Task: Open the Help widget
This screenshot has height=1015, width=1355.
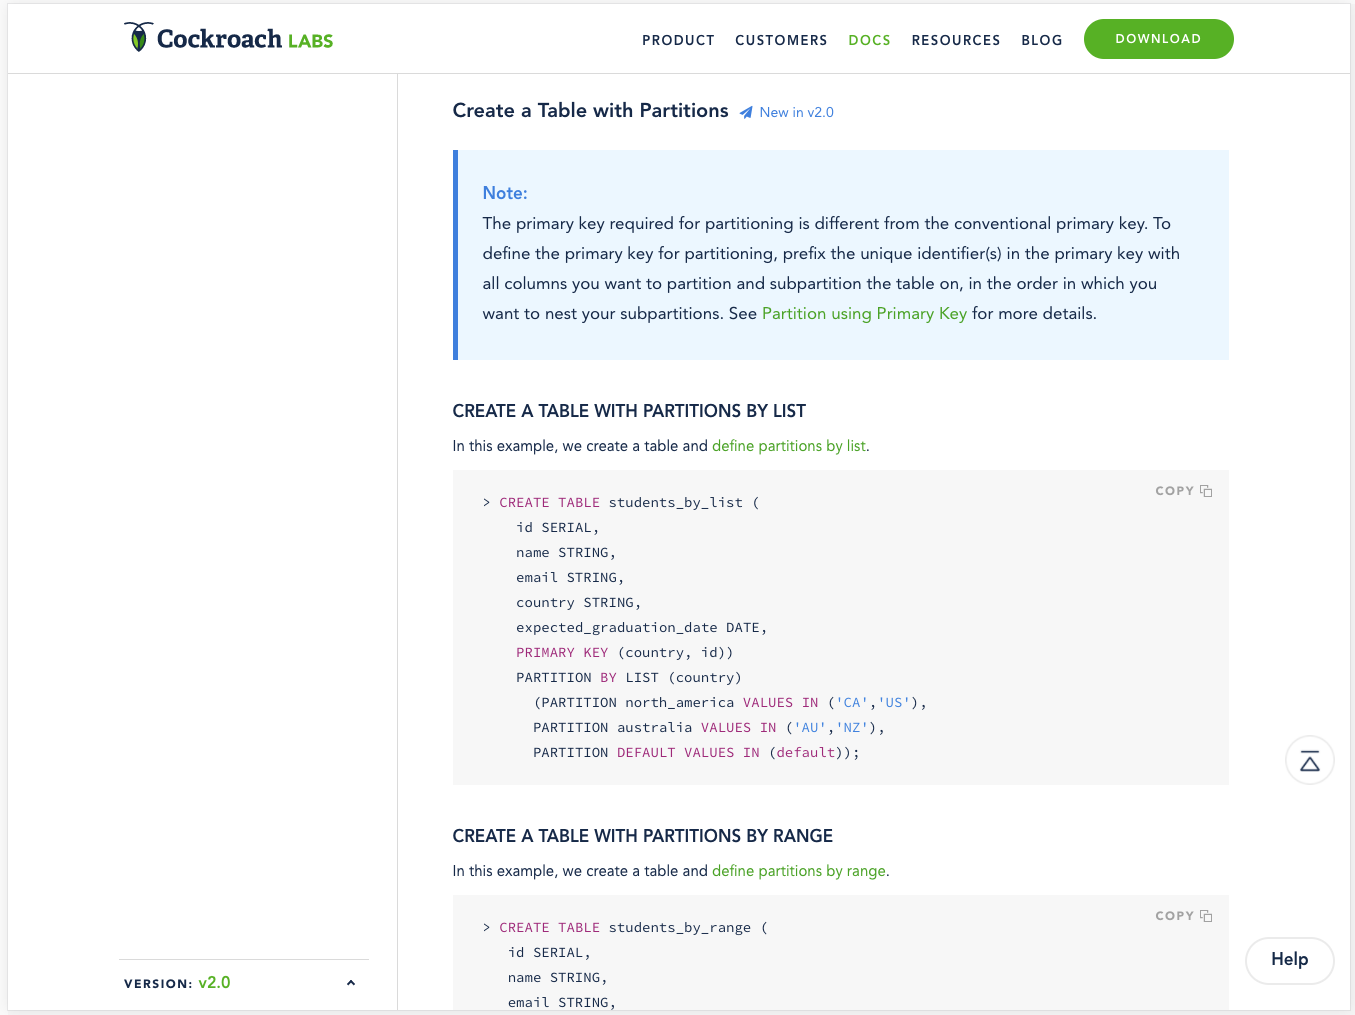Action: 1289,960
